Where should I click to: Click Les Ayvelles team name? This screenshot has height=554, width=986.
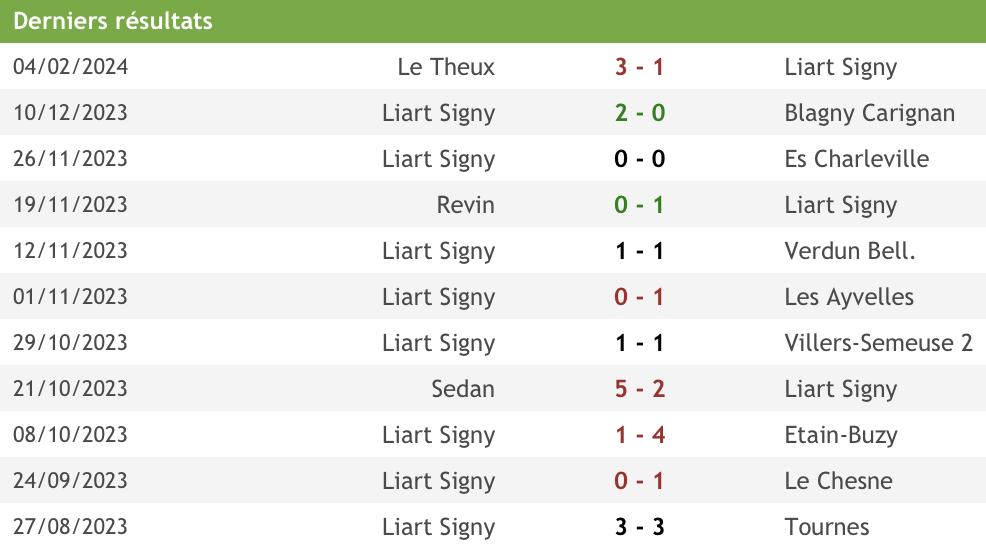point(849,297)
